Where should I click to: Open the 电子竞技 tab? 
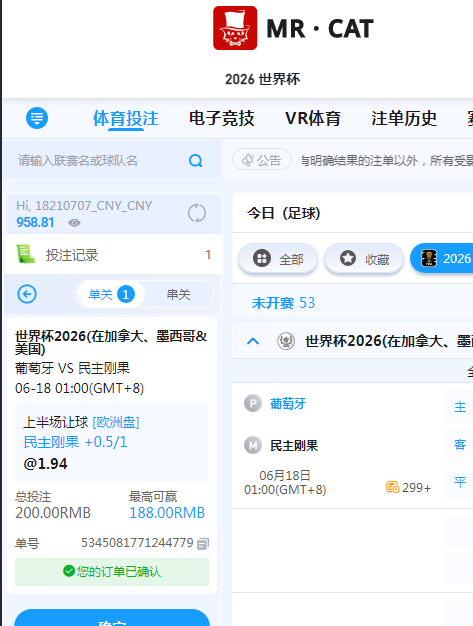[222, 119]
